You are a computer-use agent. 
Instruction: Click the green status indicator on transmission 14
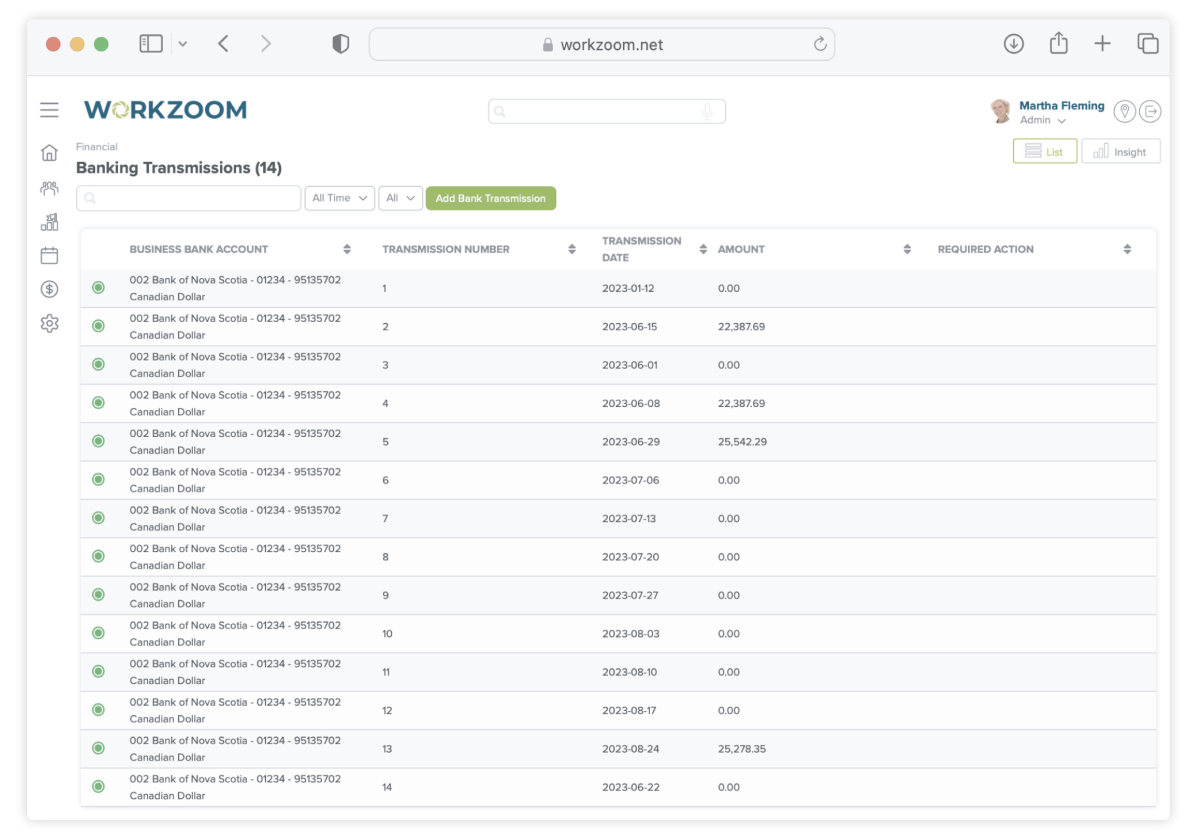tap(98, 786)
